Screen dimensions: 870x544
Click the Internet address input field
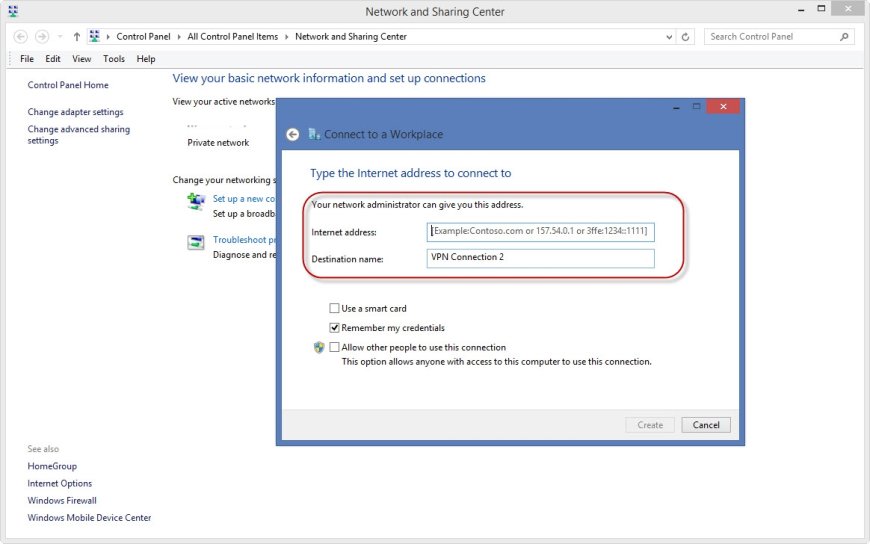pyautogui.click(x=540, y=231)
